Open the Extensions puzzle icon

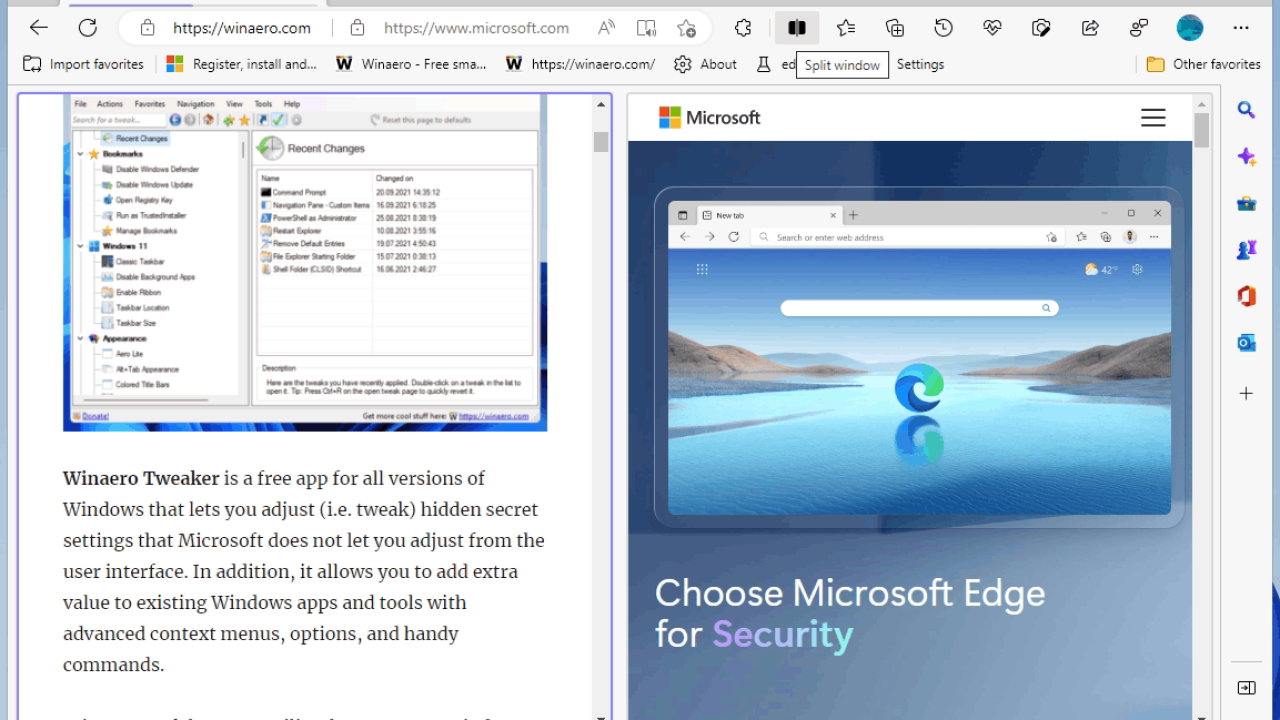point(743,28)
